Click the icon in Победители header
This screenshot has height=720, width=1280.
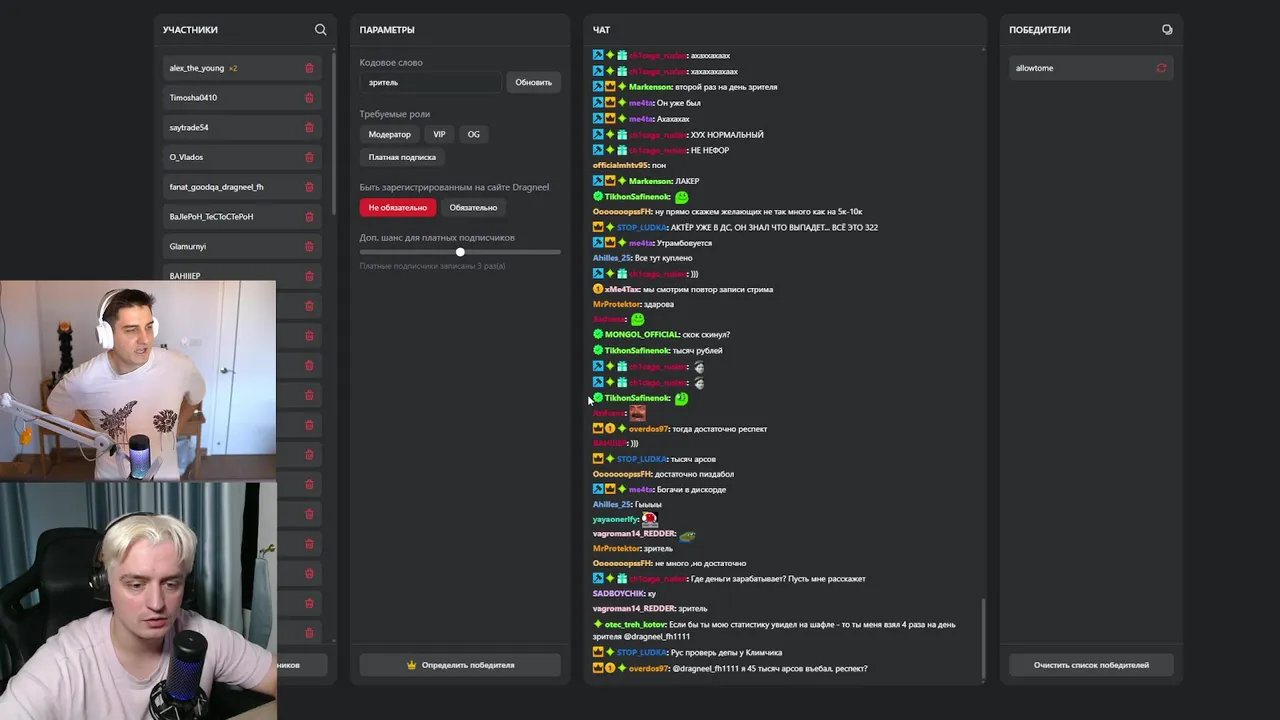click(1167, 30)
